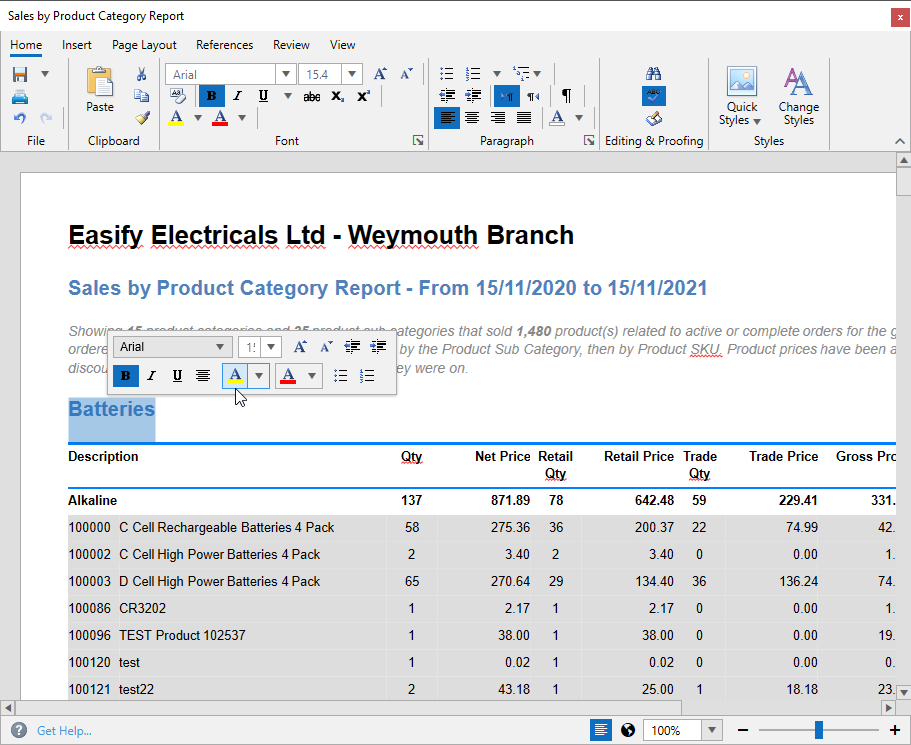Viewport: 911px width, 745px height.
Task: Open ribbon font color dropdown arrow
Action: pos(242,118)
